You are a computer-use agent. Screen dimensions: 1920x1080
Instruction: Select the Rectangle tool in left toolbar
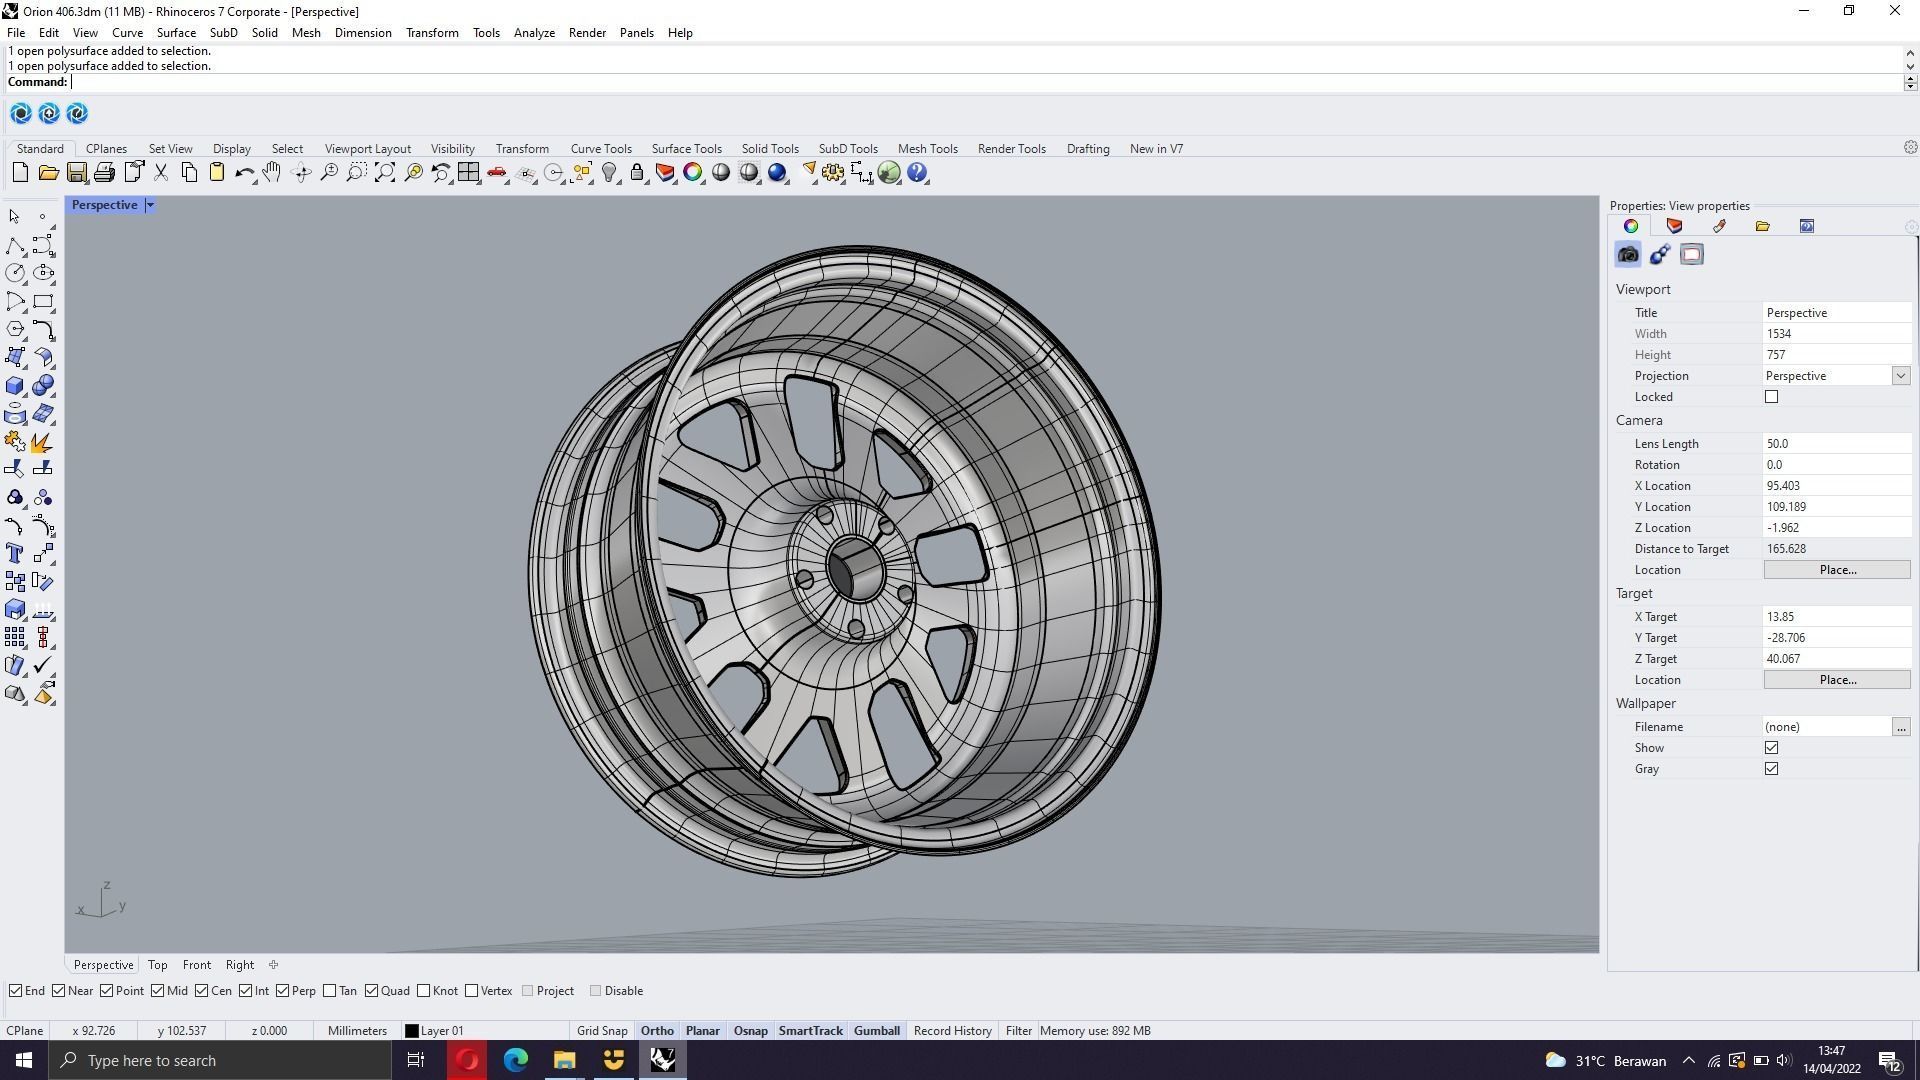tap(43, 301)
